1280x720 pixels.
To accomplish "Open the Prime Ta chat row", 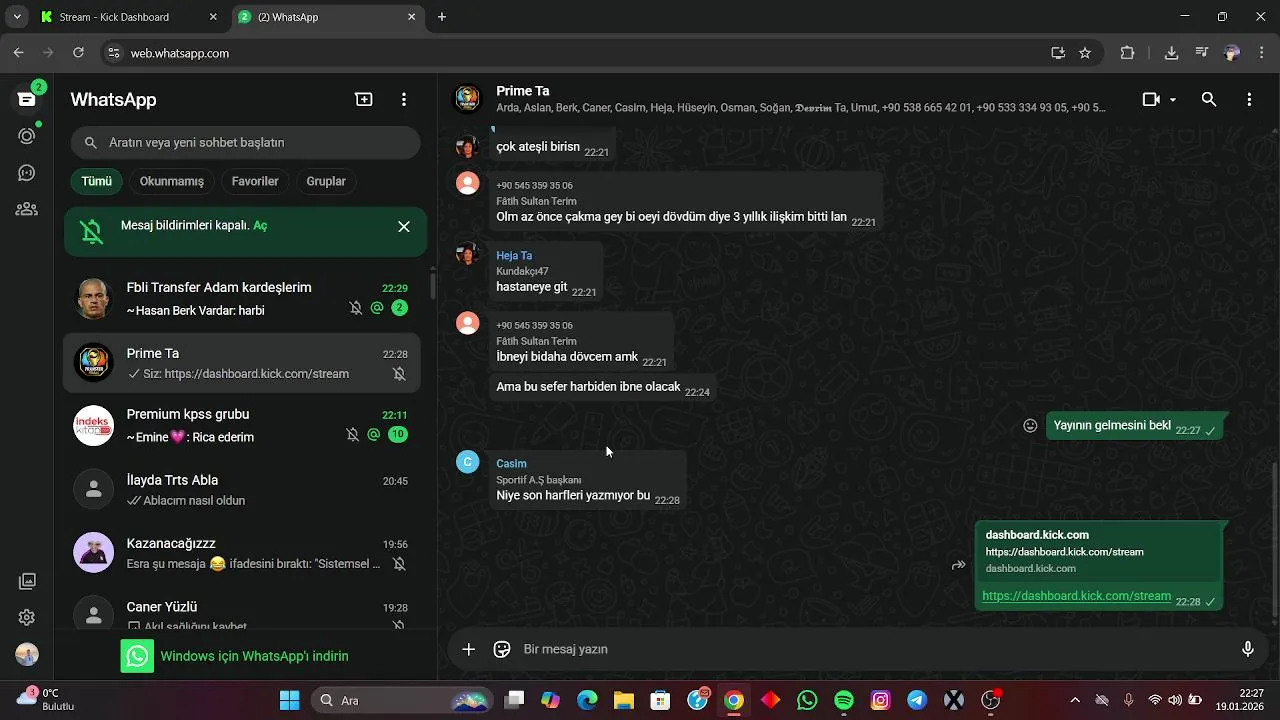I will [x=242, y=363].
